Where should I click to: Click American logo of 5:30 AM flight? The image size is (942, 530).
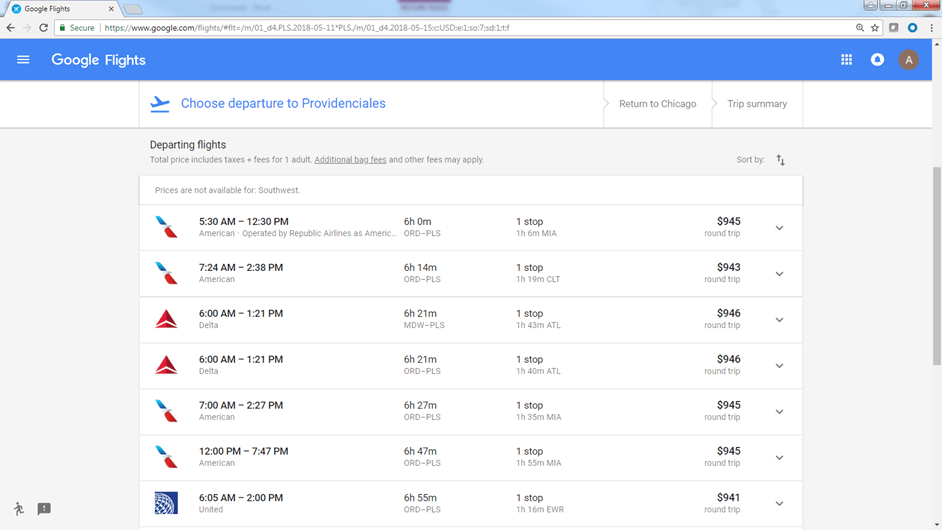pos(166,227)
